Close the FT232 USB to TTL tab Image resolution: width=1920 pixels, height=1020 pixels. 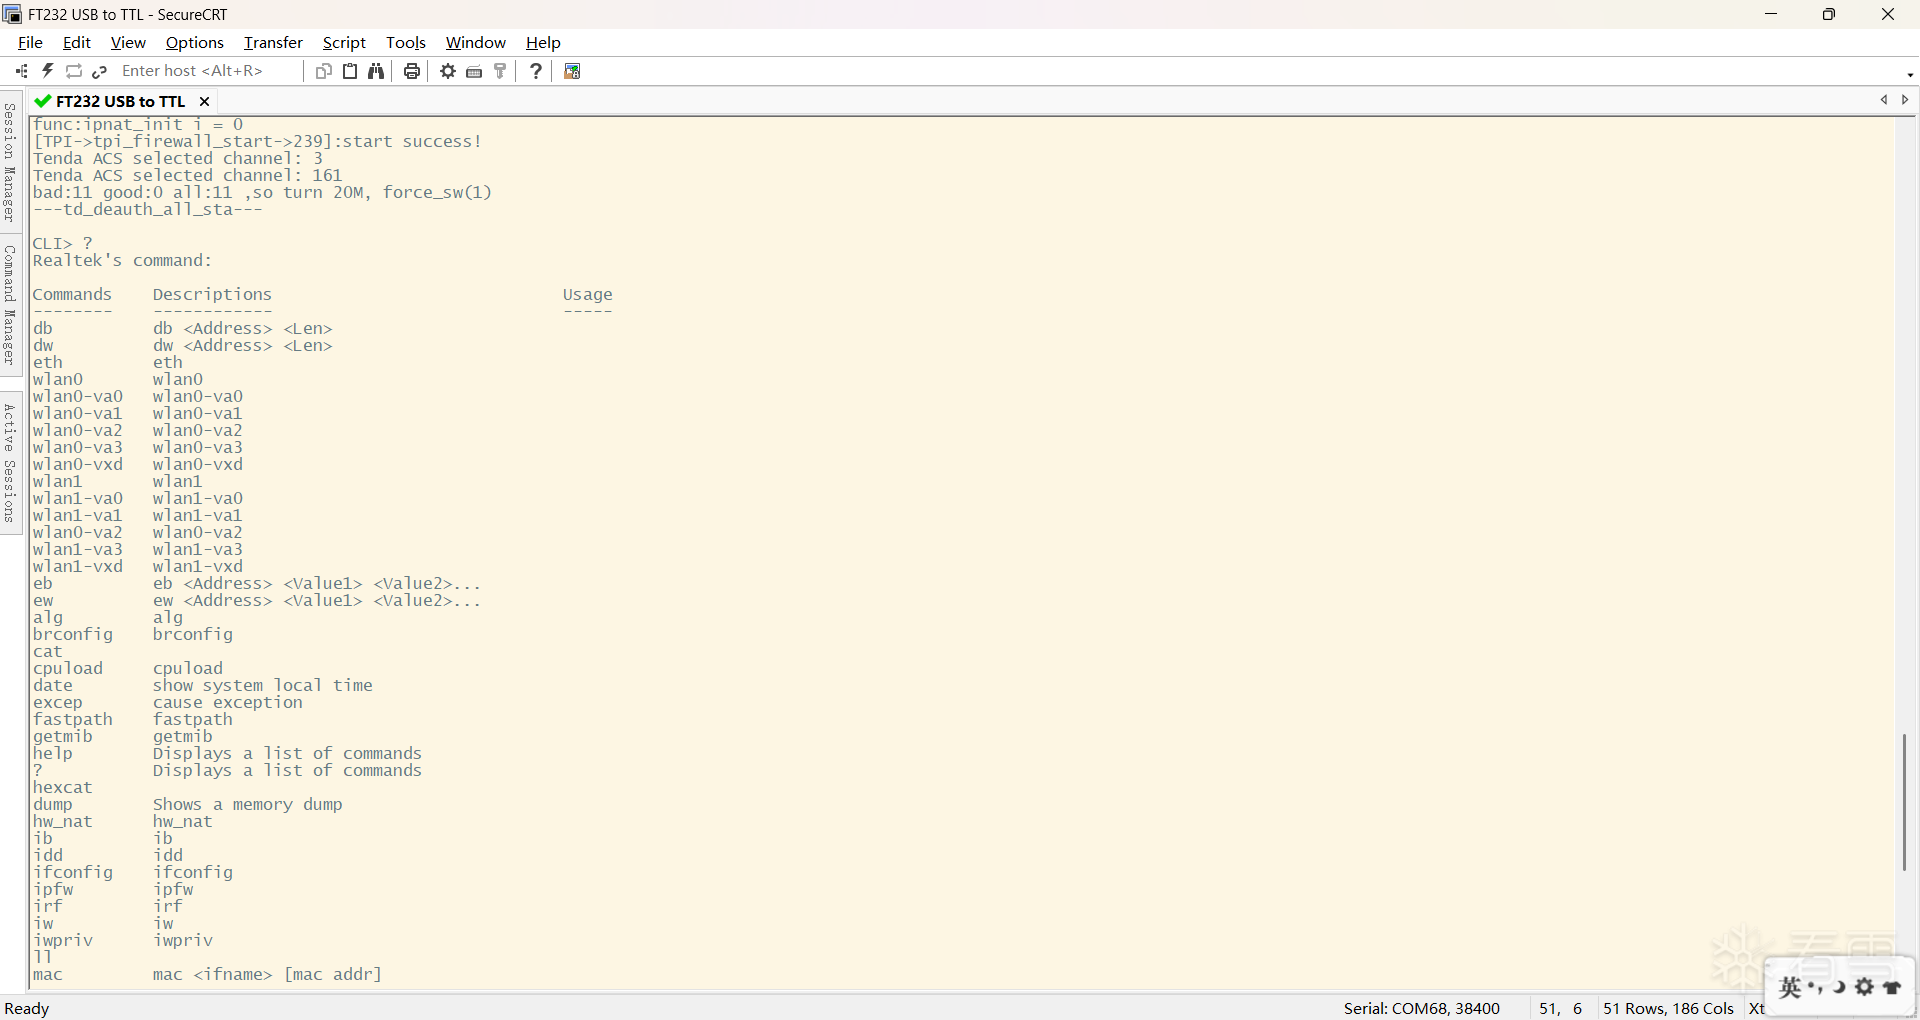click(204, 101)
